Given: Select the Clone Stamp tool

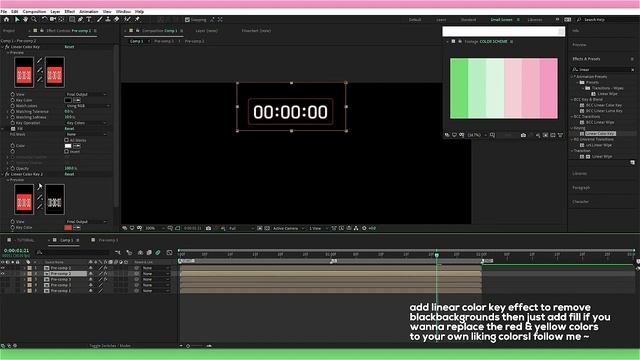Looking at the screenshot, I should (x=108, y=19).
